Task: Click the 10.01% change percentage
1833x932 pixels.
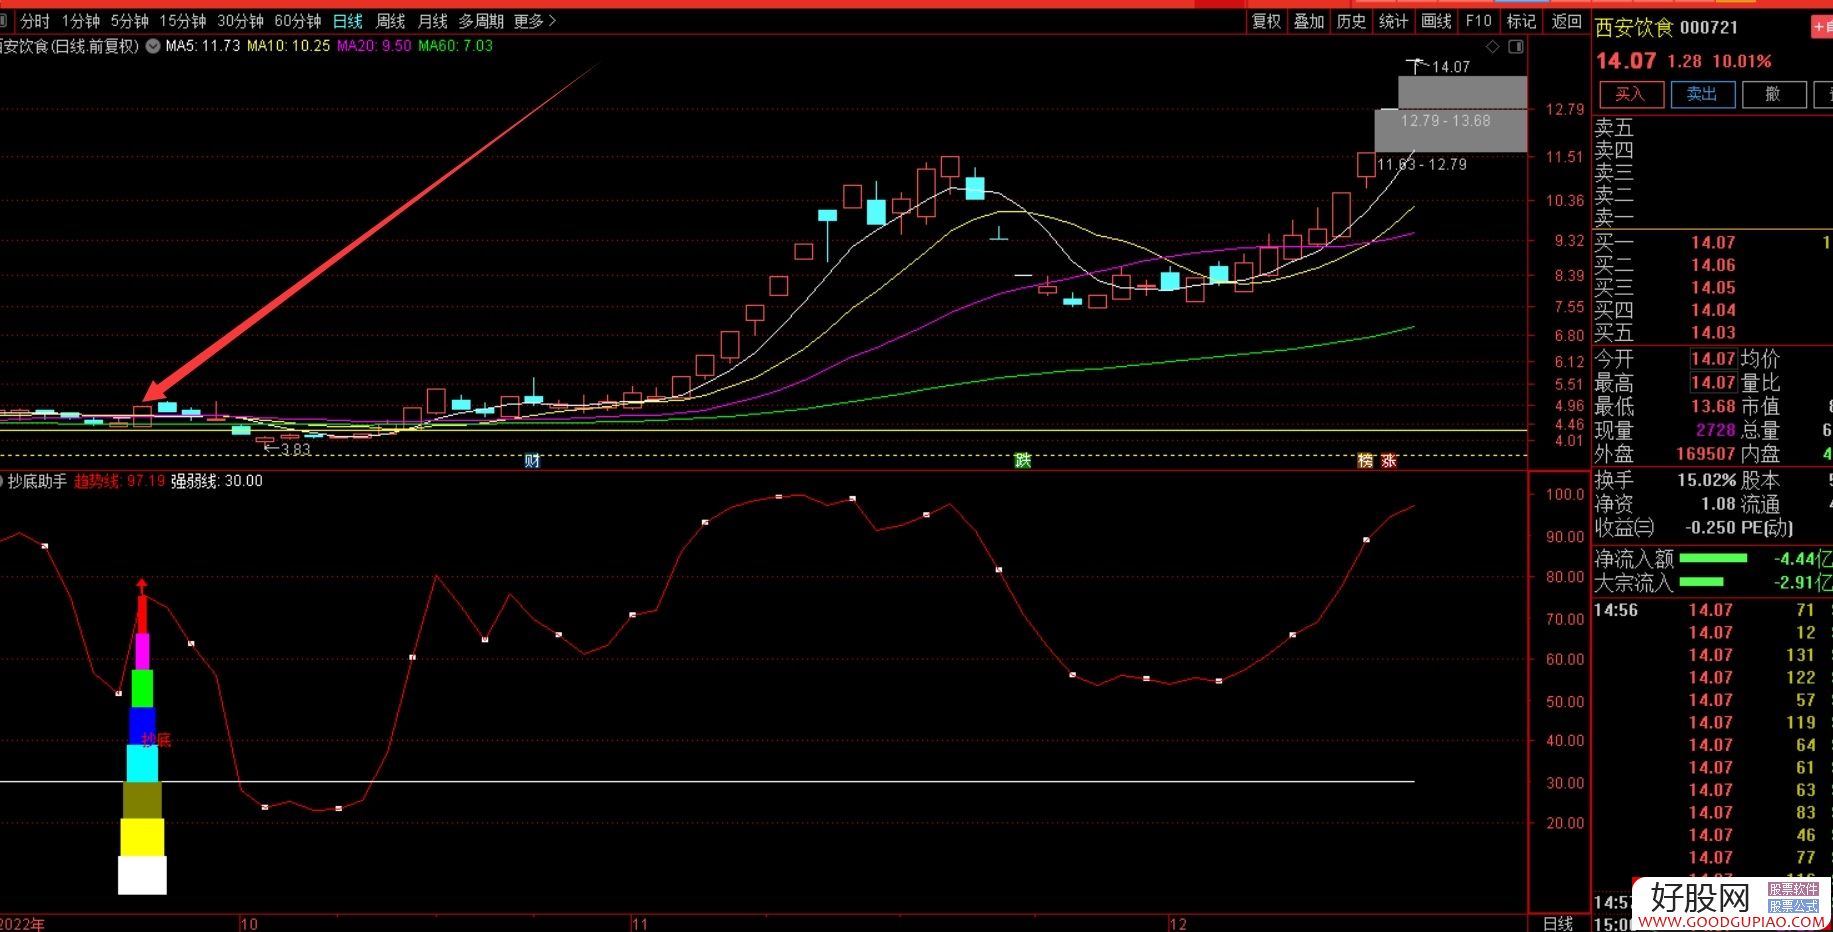Action: [x=1742, y=61]
